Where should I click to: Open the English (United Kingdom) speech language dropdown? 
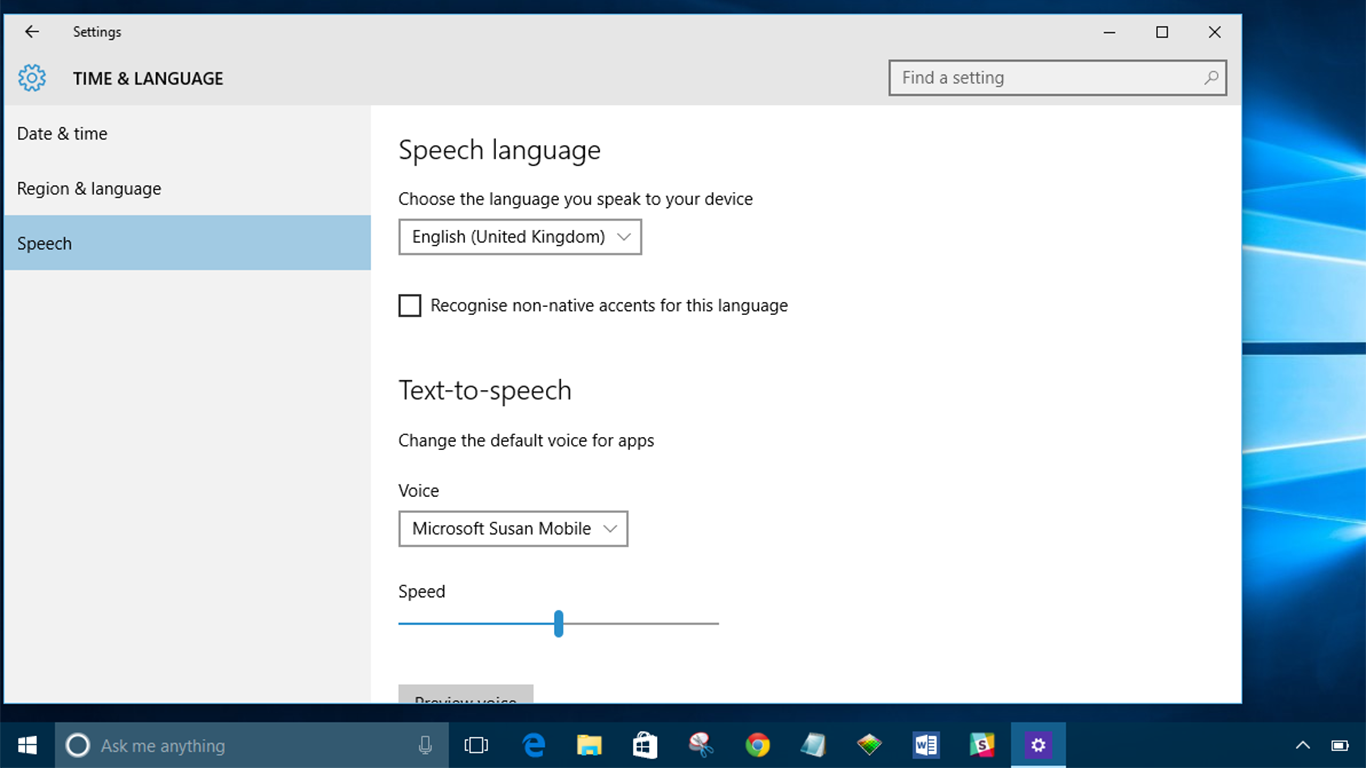coord(520,237)
